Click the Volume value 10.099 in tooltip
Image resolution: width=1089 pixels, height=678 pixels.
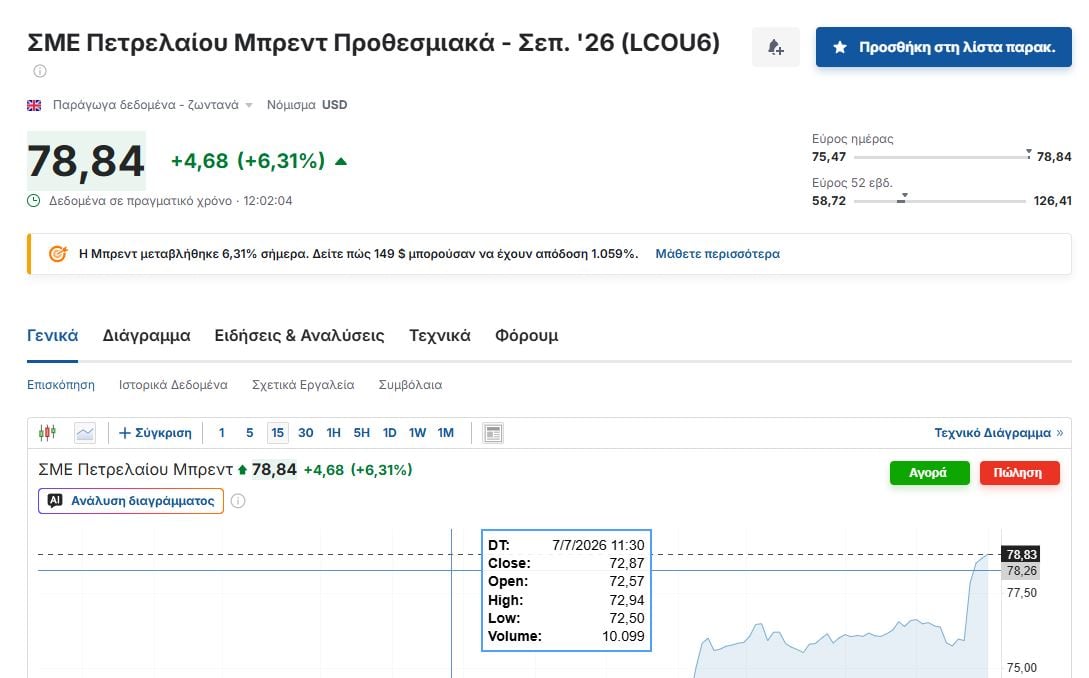pos(623,636)
